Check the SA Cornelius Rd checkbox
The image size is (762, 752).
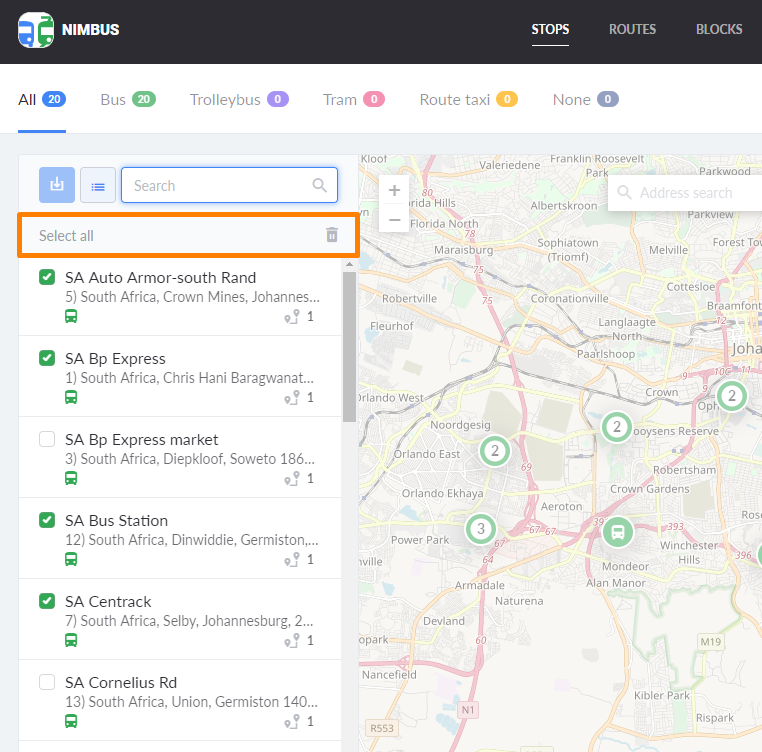[x=47, y=682]
